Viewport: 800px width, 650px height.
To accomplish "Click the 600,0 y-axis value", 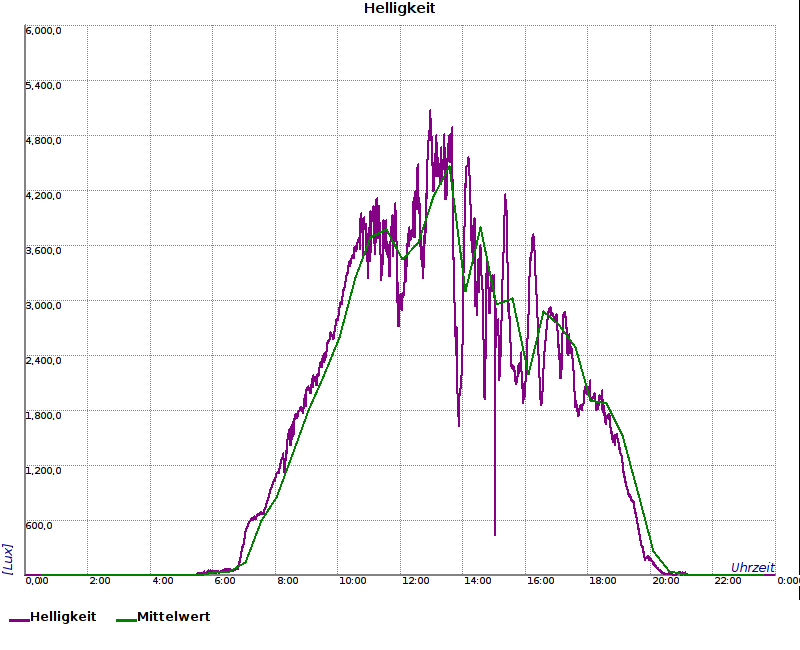I will coord(39,526).
